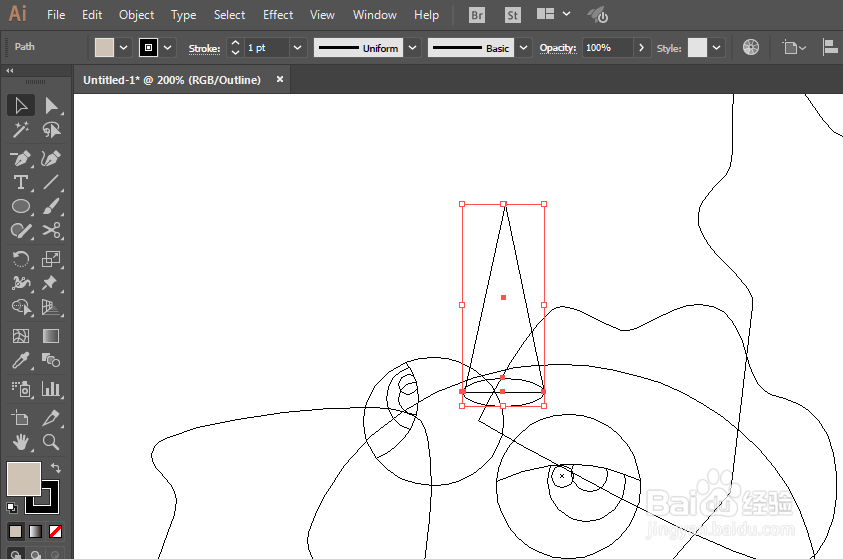Close the Untitled-1 document tab
Image resolution: width=843 pixels, height=559 pixels.
[x=280, y=79]
